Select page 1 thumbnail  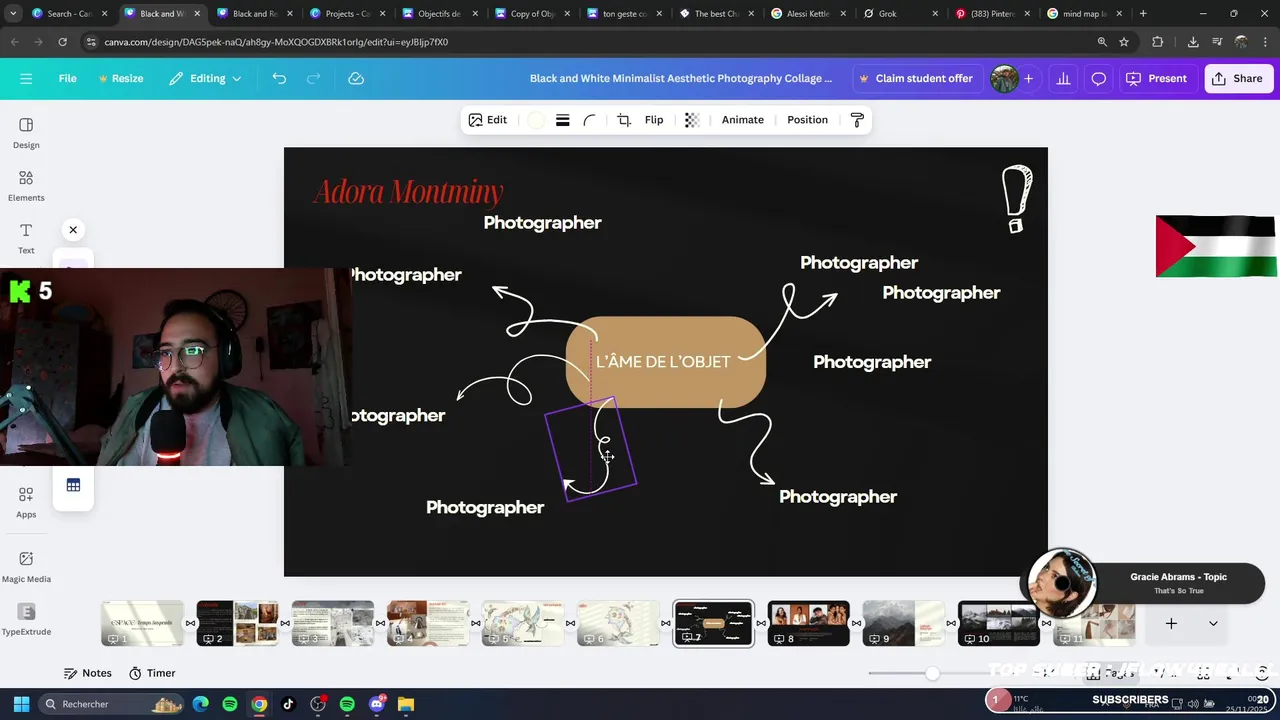(x=143, y=623)
